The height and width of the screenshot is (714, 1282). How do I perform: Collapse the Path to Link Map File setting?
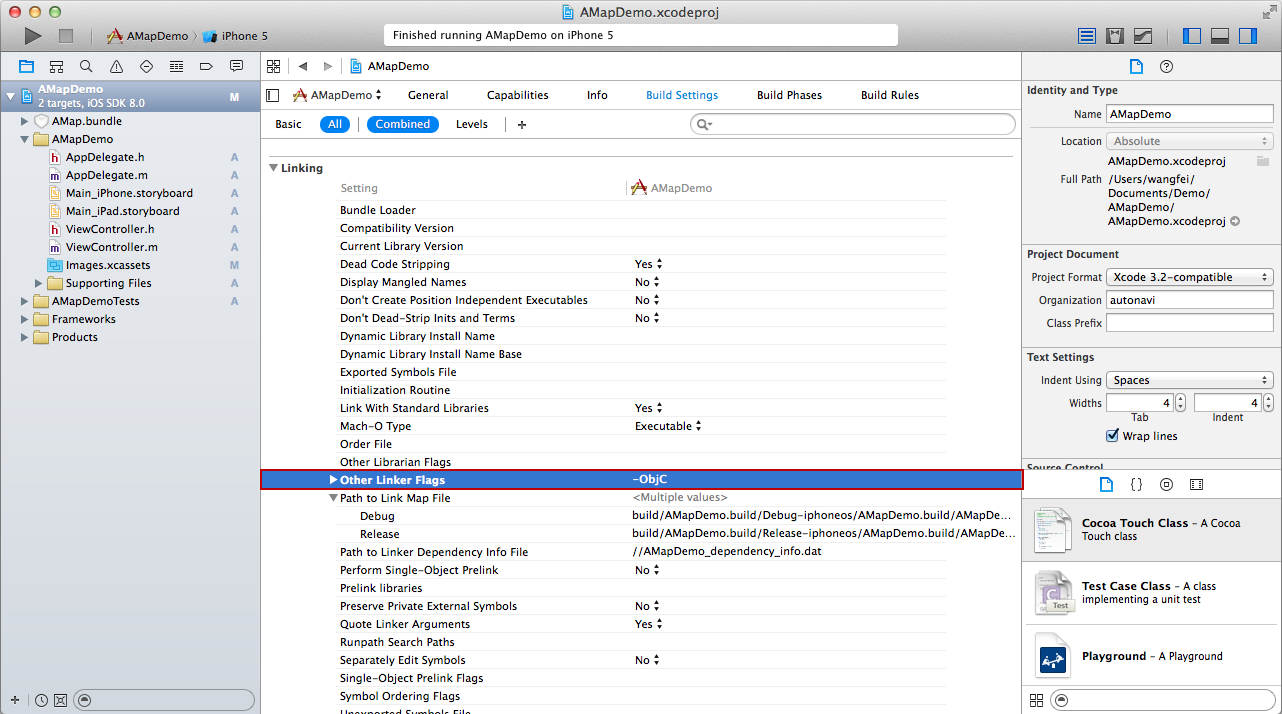click(334, 498)
